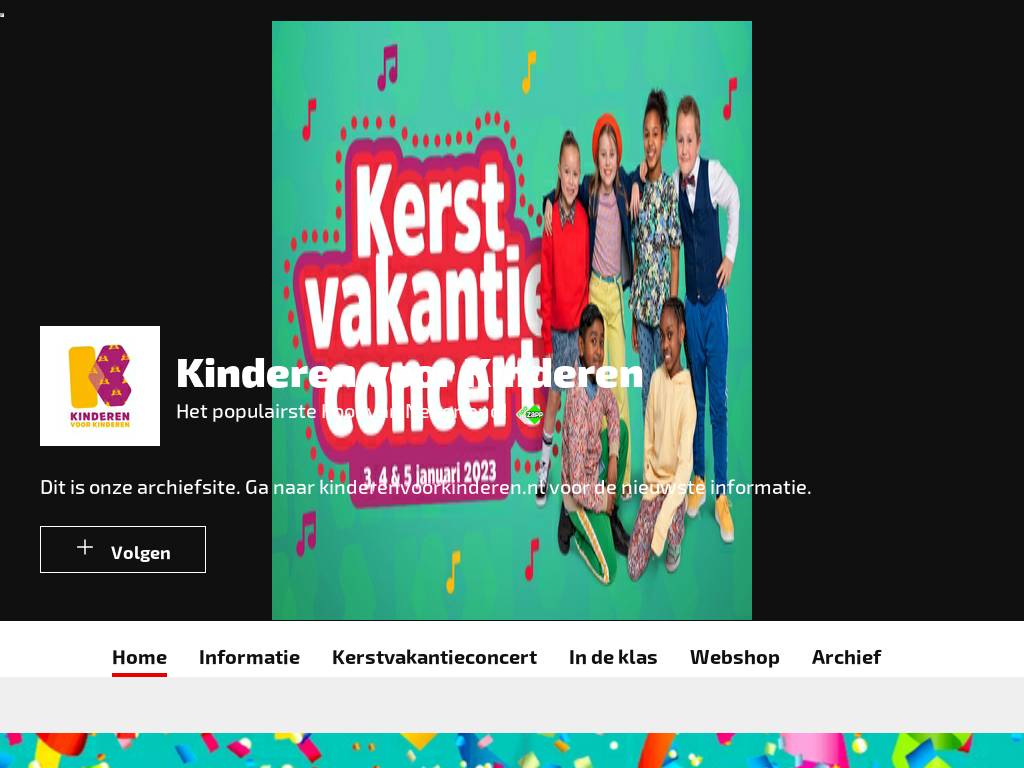Click the Het populairste koor subtitle
The width and height of the screenshot is (1024, 768).
340,411
